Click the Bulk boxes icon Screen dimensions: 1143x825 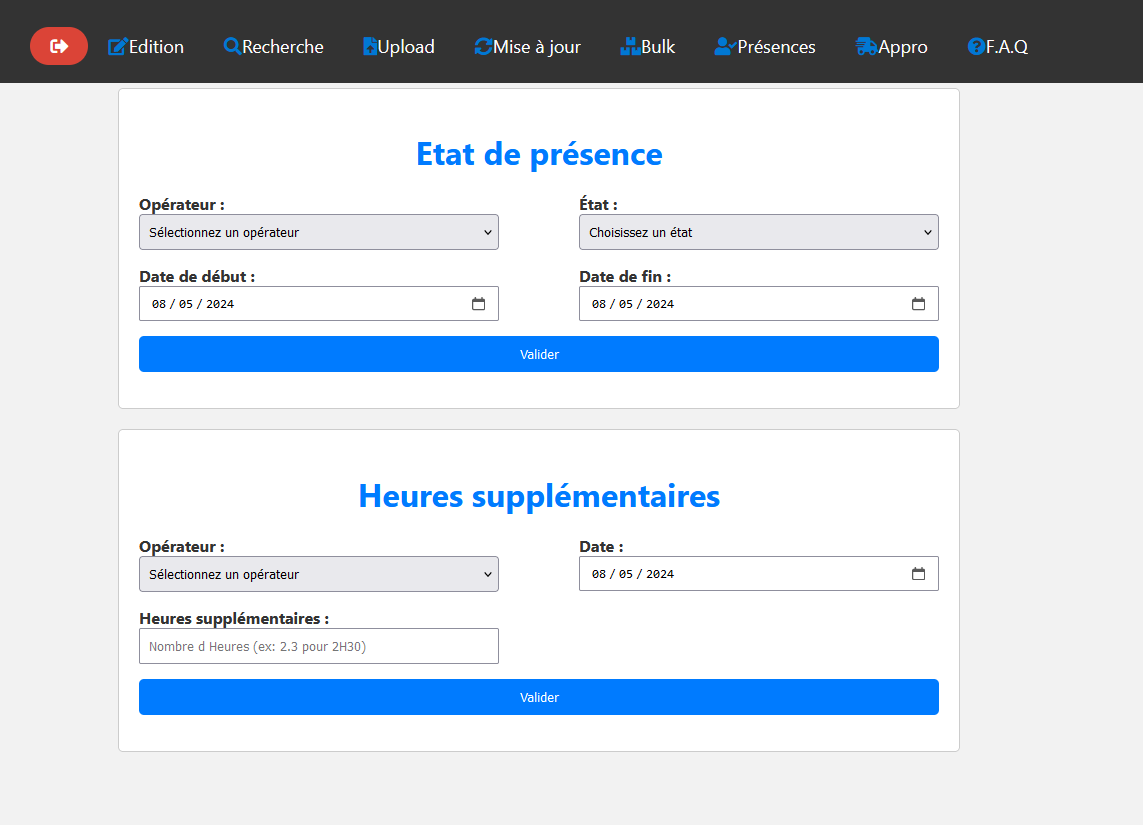click(x=630, y=46)
